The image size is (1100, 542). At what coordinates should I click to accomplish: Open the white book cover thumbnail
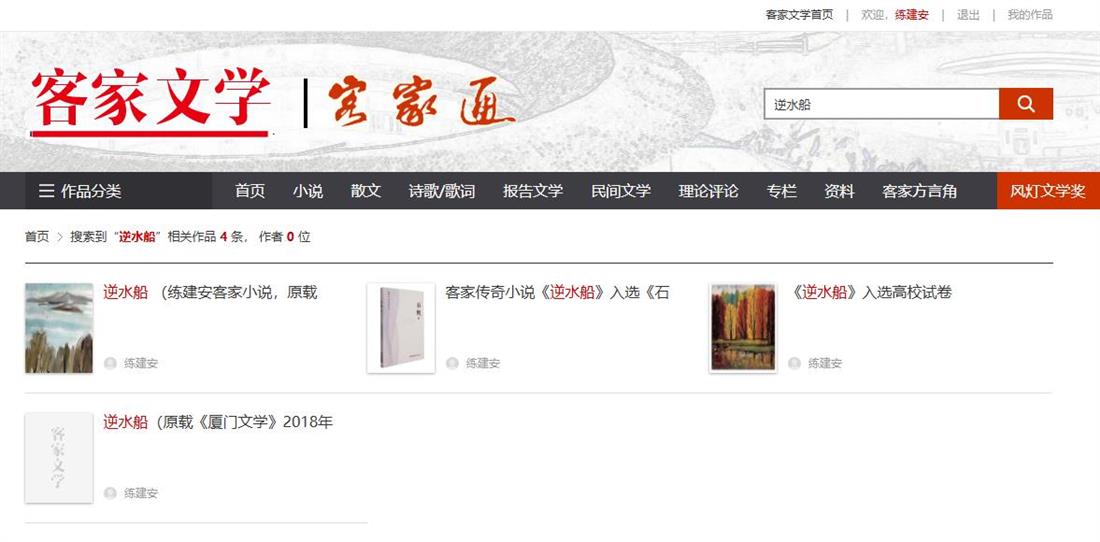point(401,327)
